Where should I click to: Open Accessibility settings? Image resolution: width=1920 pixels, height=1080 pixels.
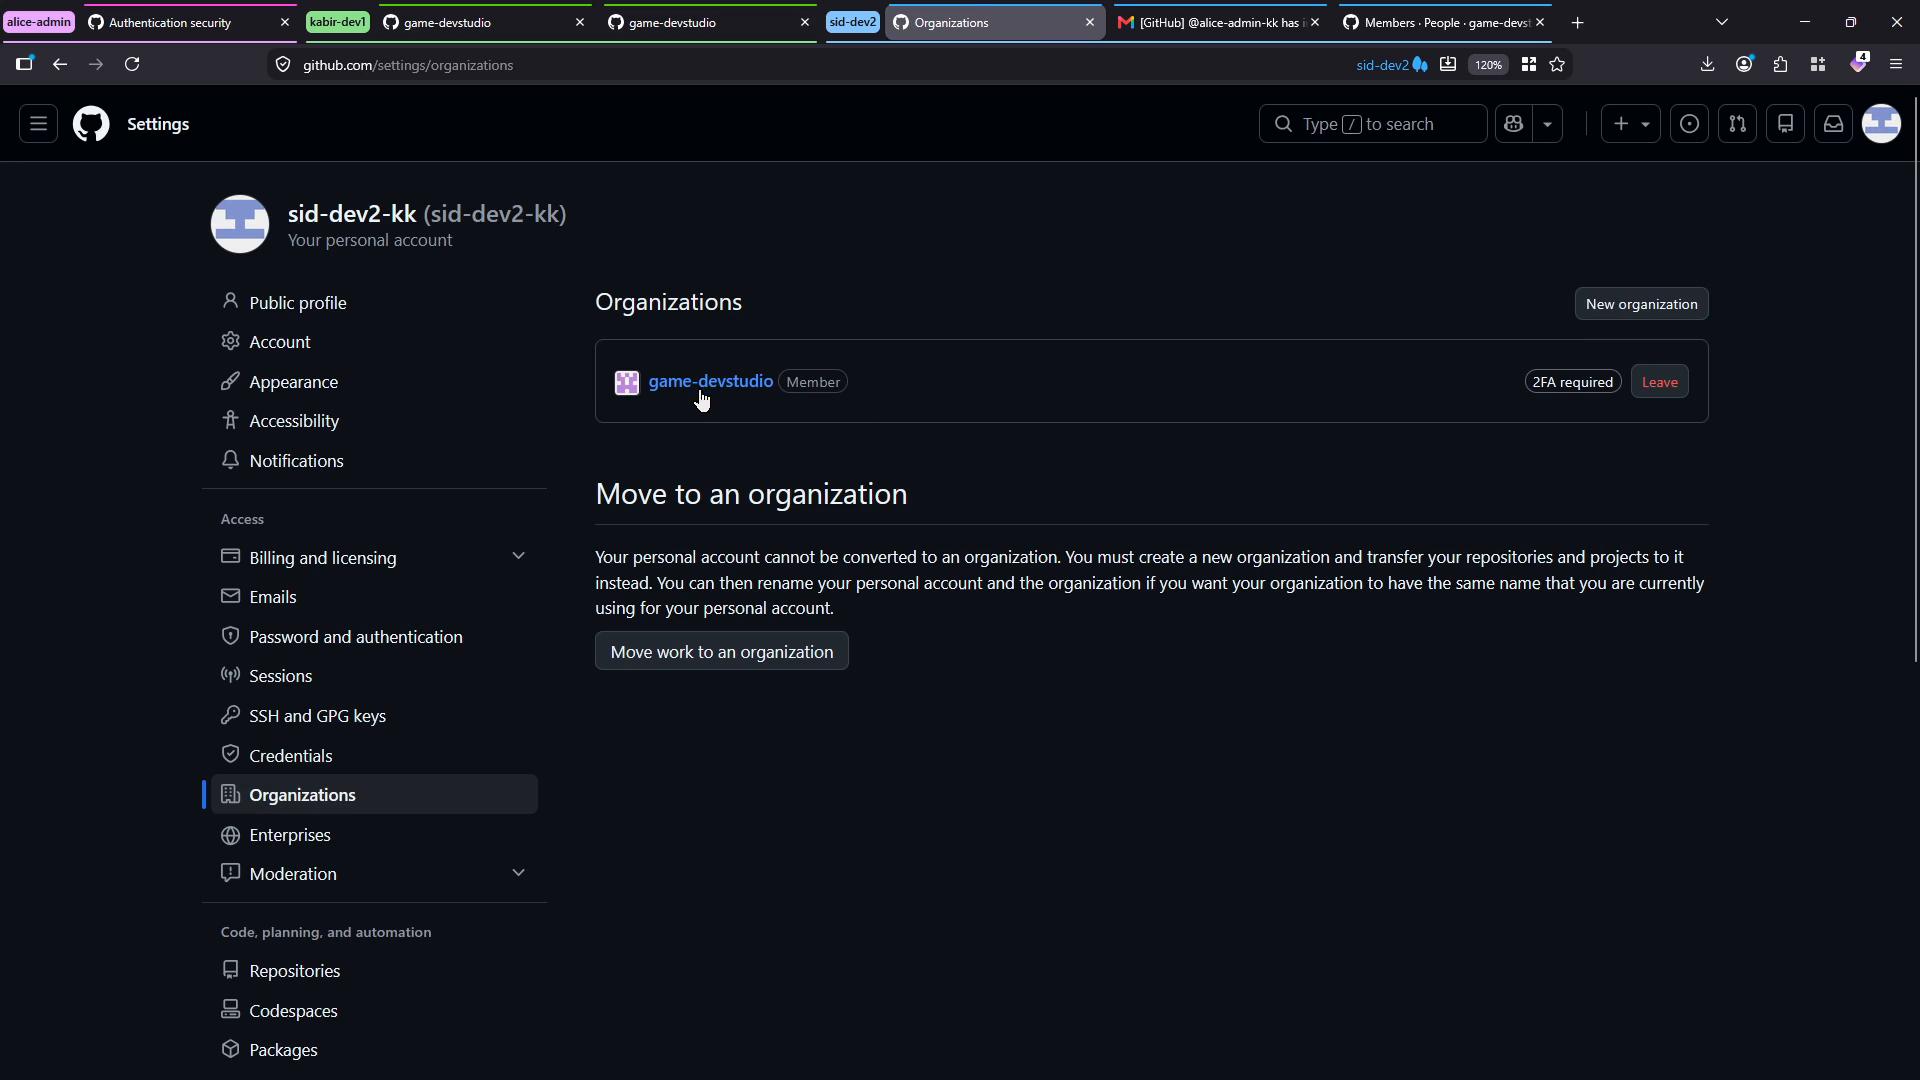374,421
